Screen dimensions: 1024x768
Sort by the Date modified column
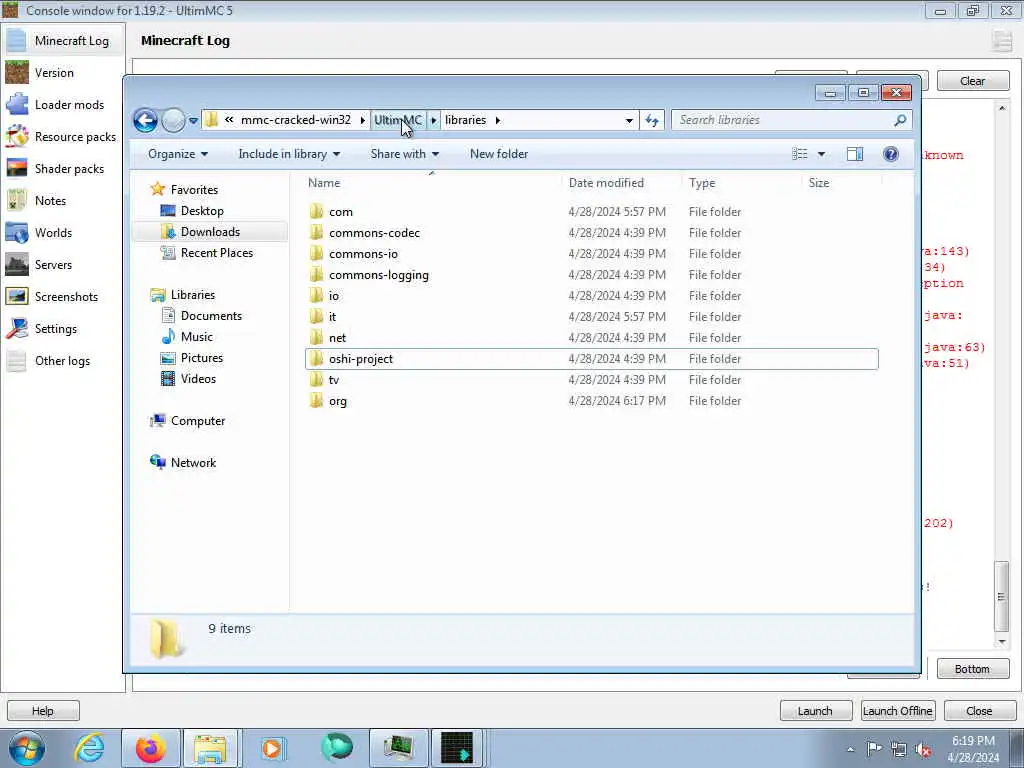click(620, 183)
